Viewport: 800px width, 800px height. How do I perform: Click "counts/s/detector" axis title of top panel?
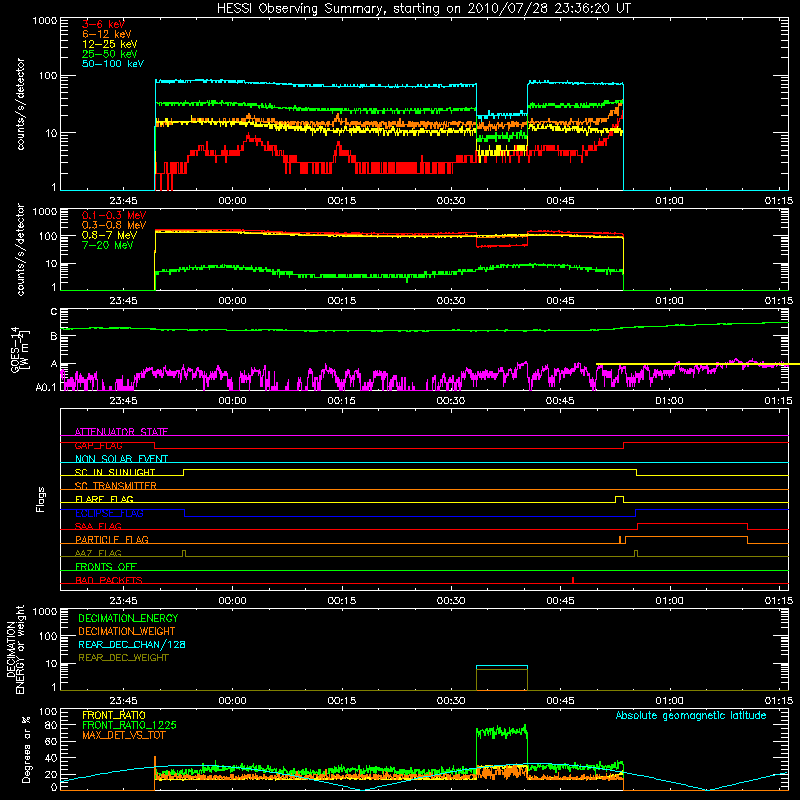pos(20,104)
